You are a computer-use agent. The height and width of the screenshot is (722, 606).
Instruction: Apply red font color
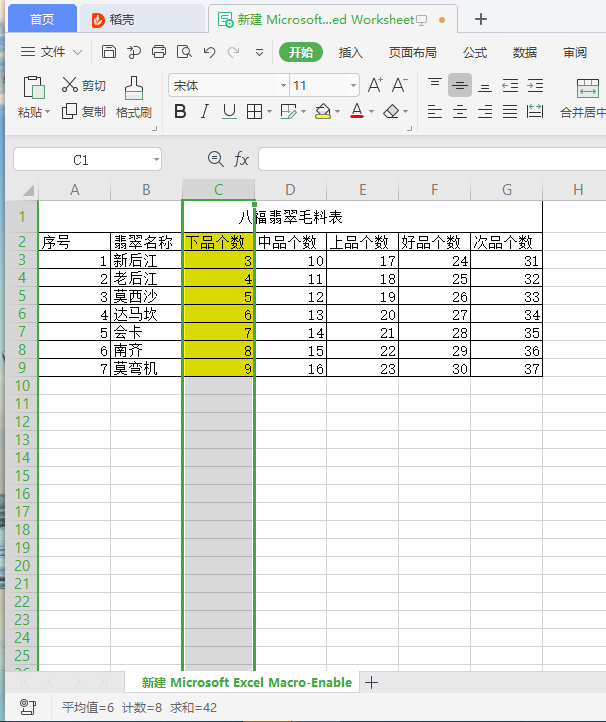[x=357, y=111]
